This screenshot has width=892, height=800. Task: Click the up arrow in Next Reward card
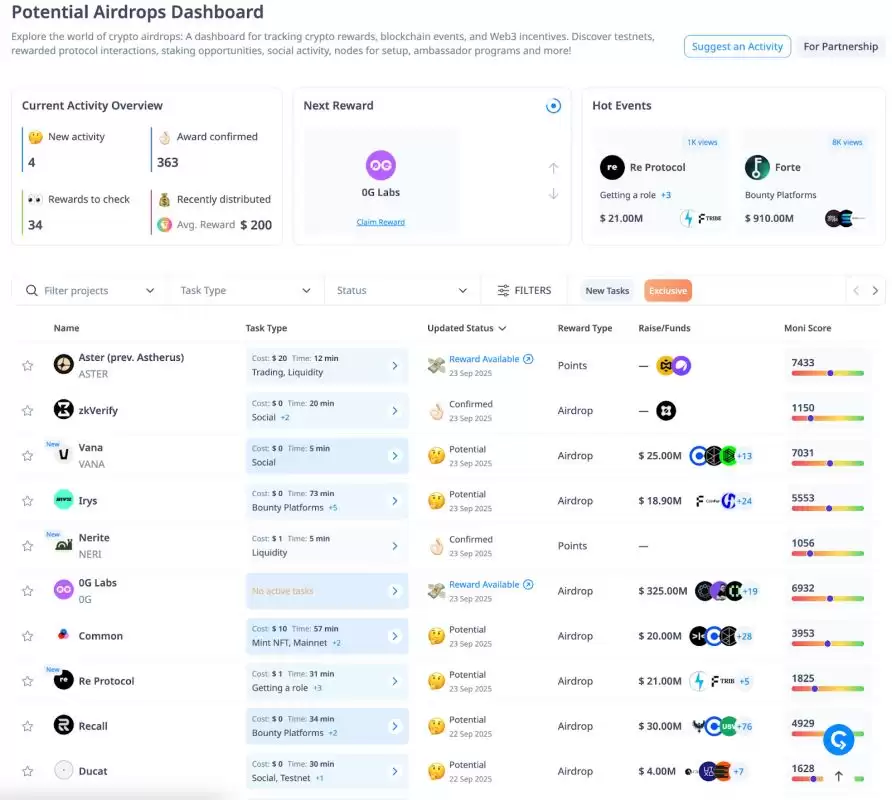click(x=553, y=168)
